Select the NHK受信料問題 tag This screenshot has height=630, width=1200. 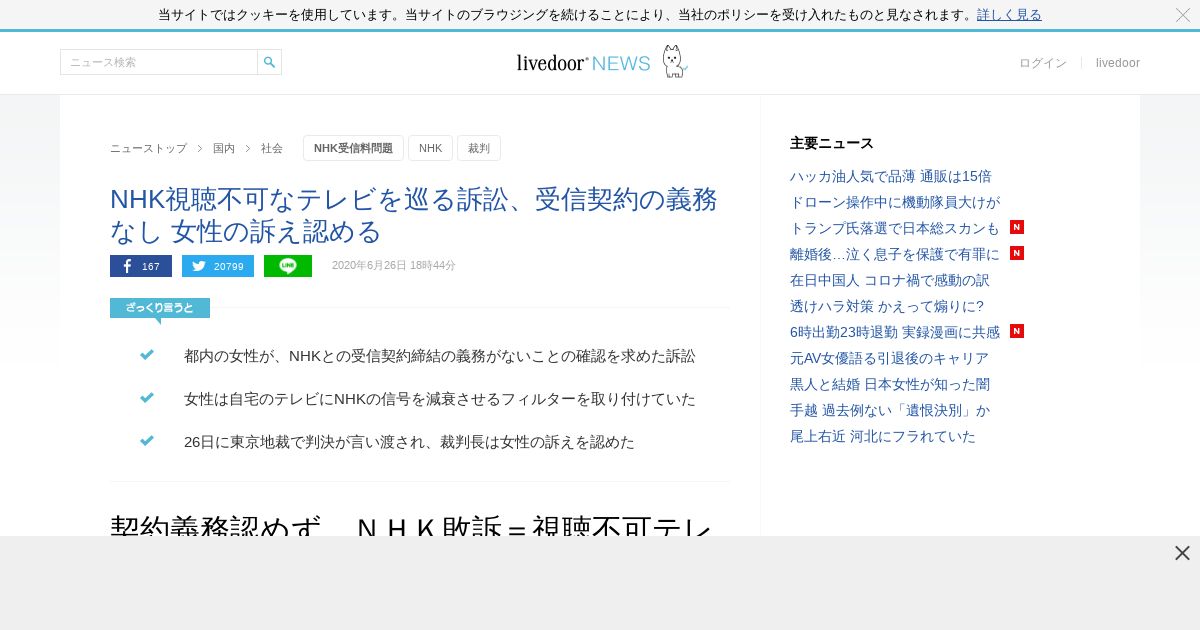[353, 148]
